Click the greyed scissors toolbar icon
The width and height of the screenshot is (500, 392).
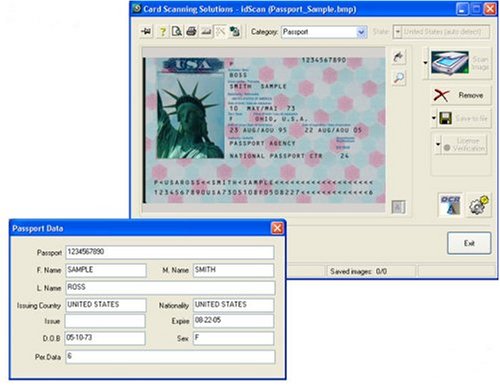[220, 32]
